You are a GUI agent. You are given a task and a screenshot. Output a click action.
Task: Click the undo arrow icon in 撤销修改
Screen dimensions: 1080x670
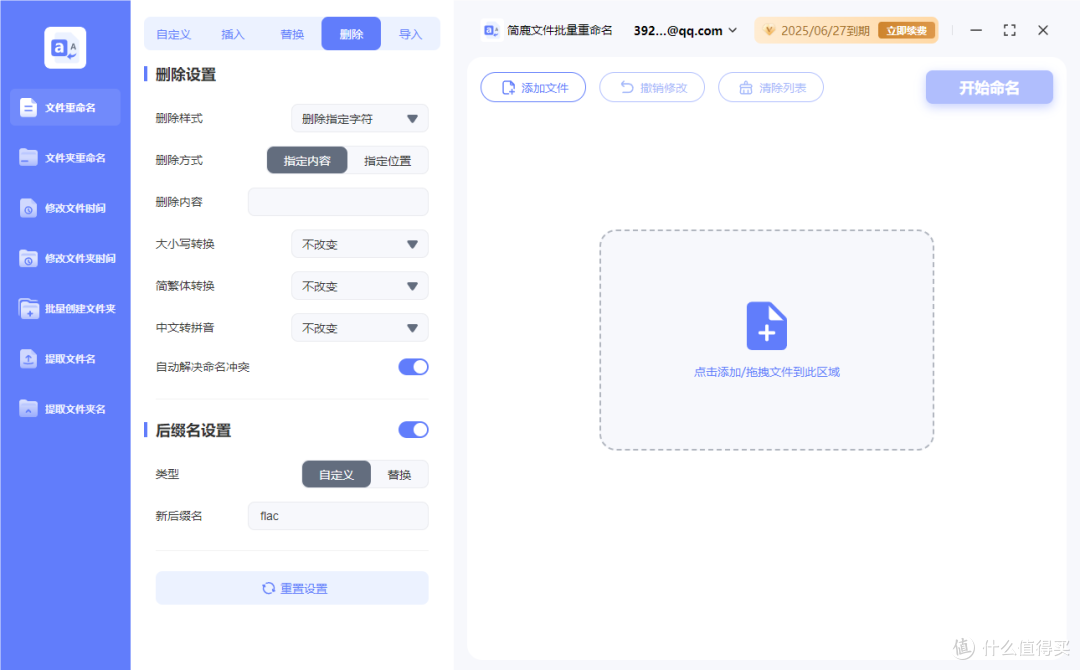627,87
